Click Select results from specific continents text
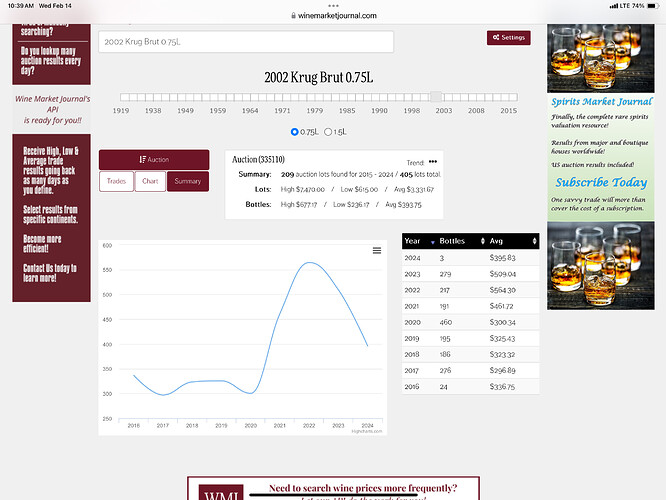This screenshot has width=666, height=500. click(x=51, y=215)
